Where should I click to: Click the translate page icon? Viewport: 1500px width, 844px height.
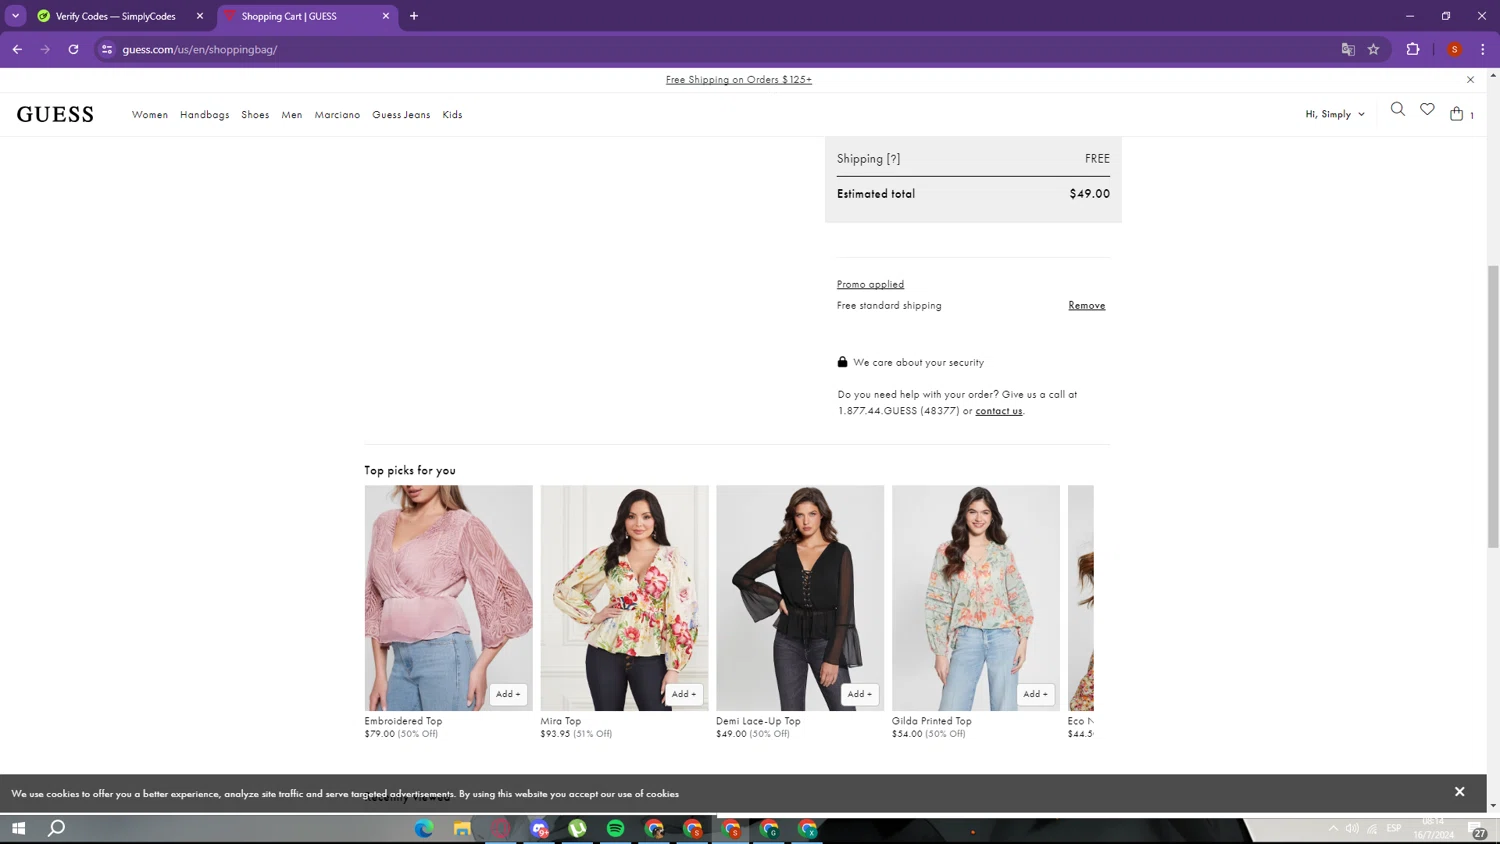point(1347,49)
